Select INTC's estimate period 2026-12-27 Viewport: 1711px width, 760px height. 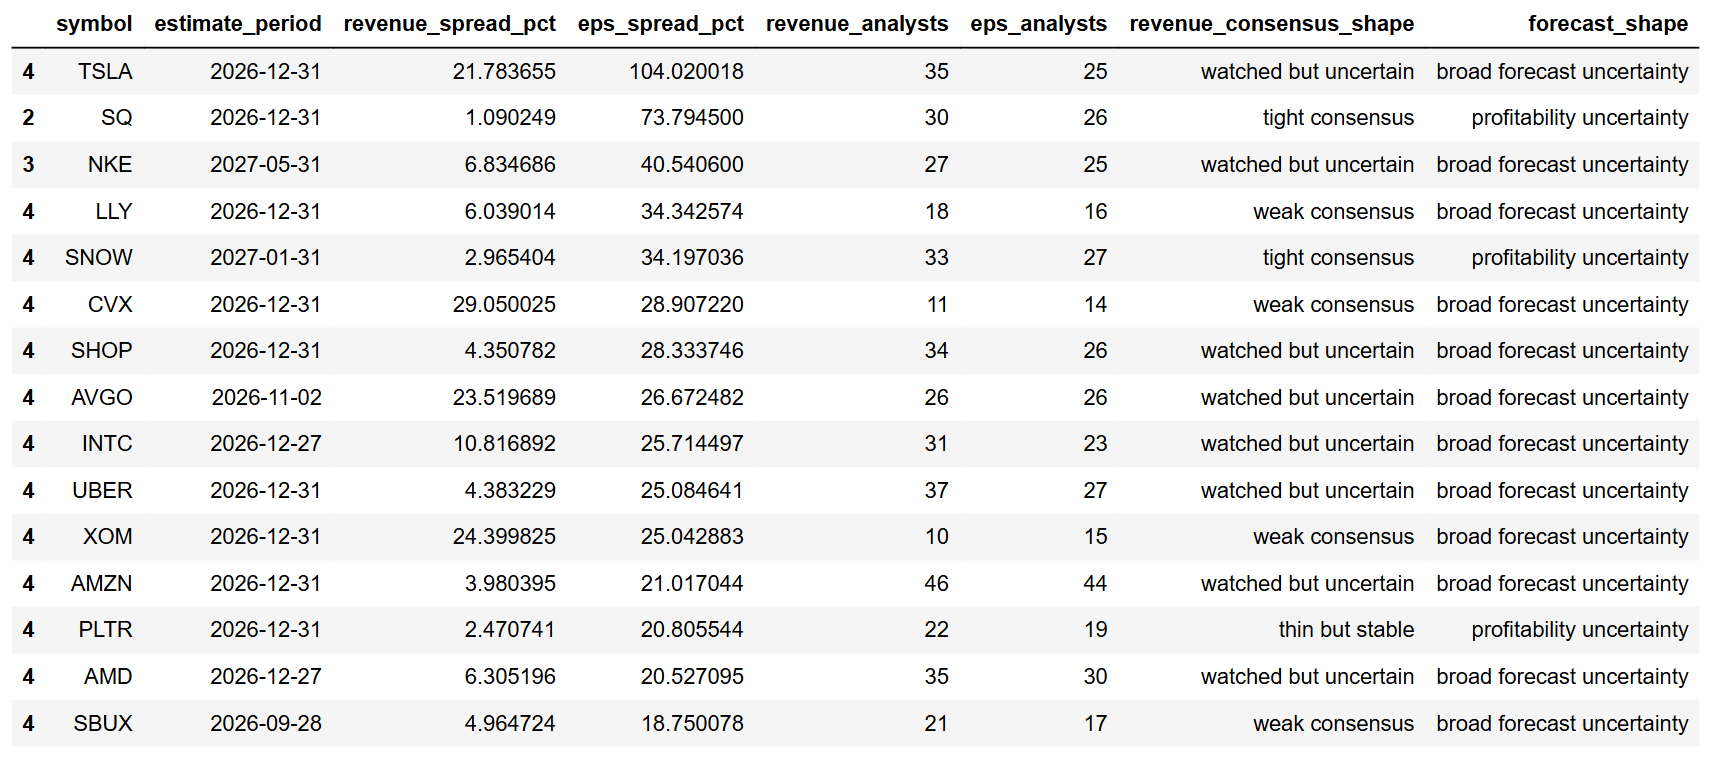[266, 444]
